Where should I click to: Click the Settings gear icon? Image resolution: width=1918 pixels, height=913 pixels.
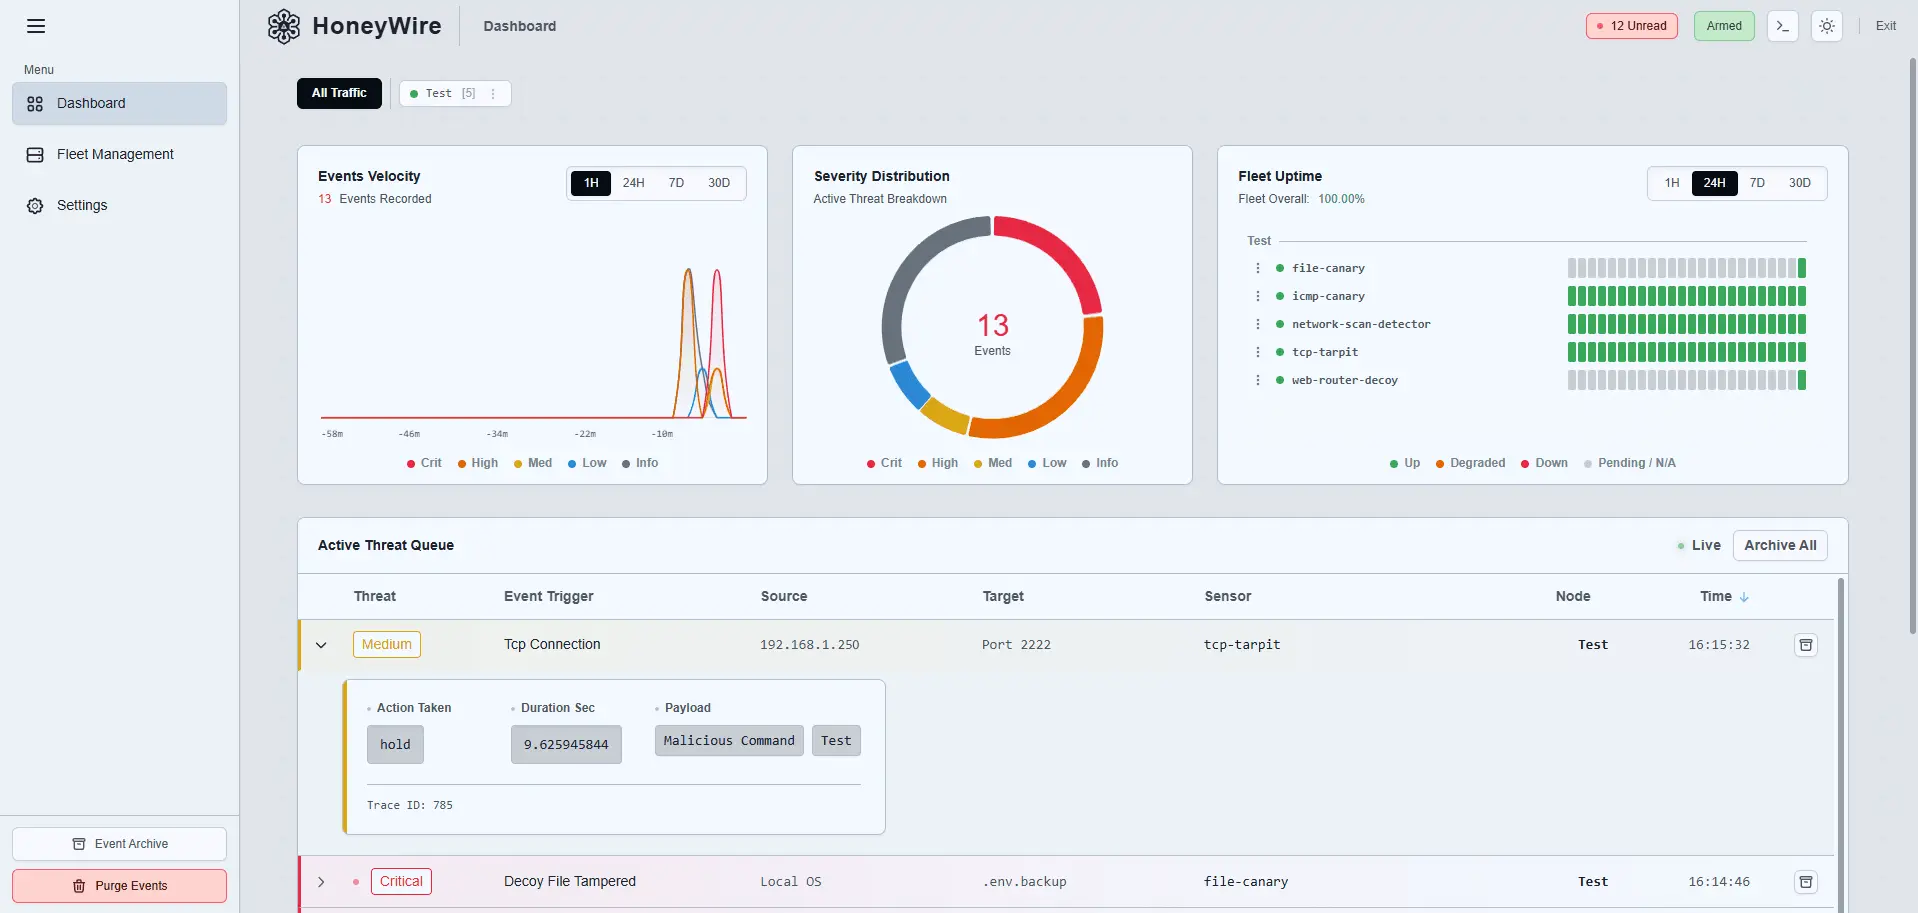[x=35, y=206]
